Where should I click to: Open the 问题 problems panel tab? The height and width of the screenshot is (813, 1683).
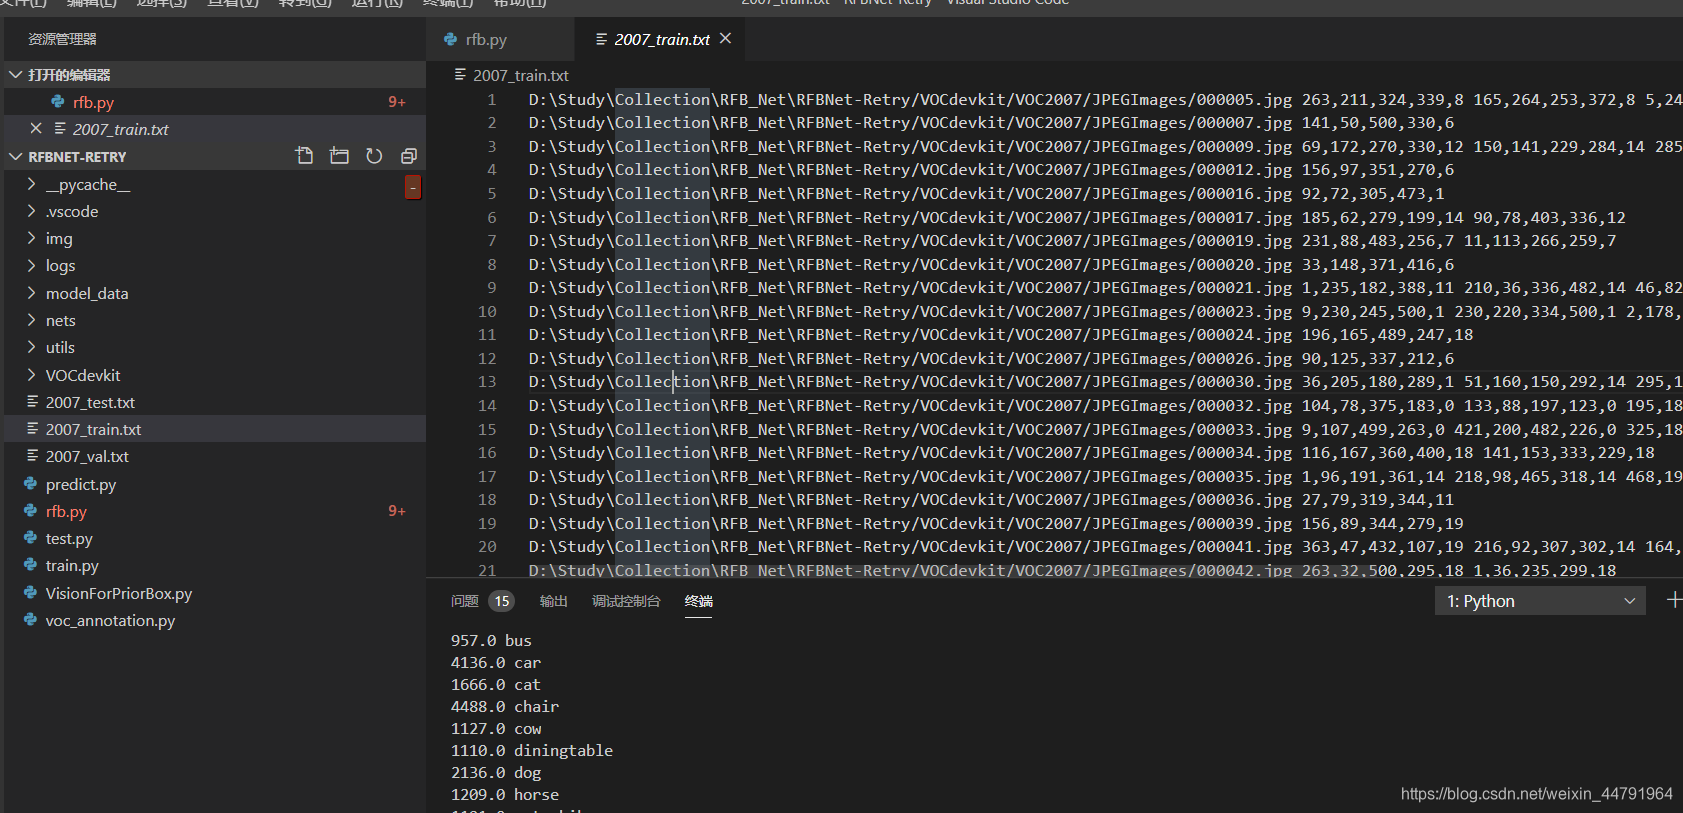tap(464, 601)
